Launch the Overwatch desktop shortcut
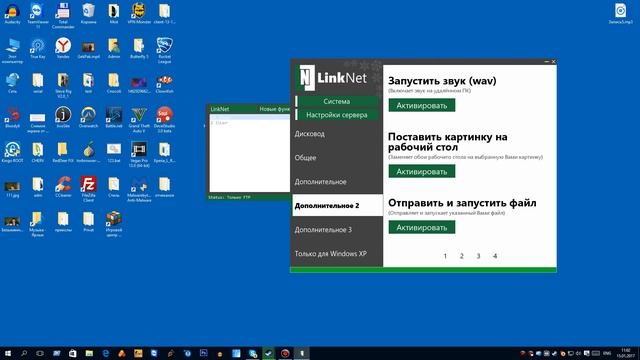Image resolution: width=640 pixels, height=360 pixels. pyautogui.click(x=89, y=118)
